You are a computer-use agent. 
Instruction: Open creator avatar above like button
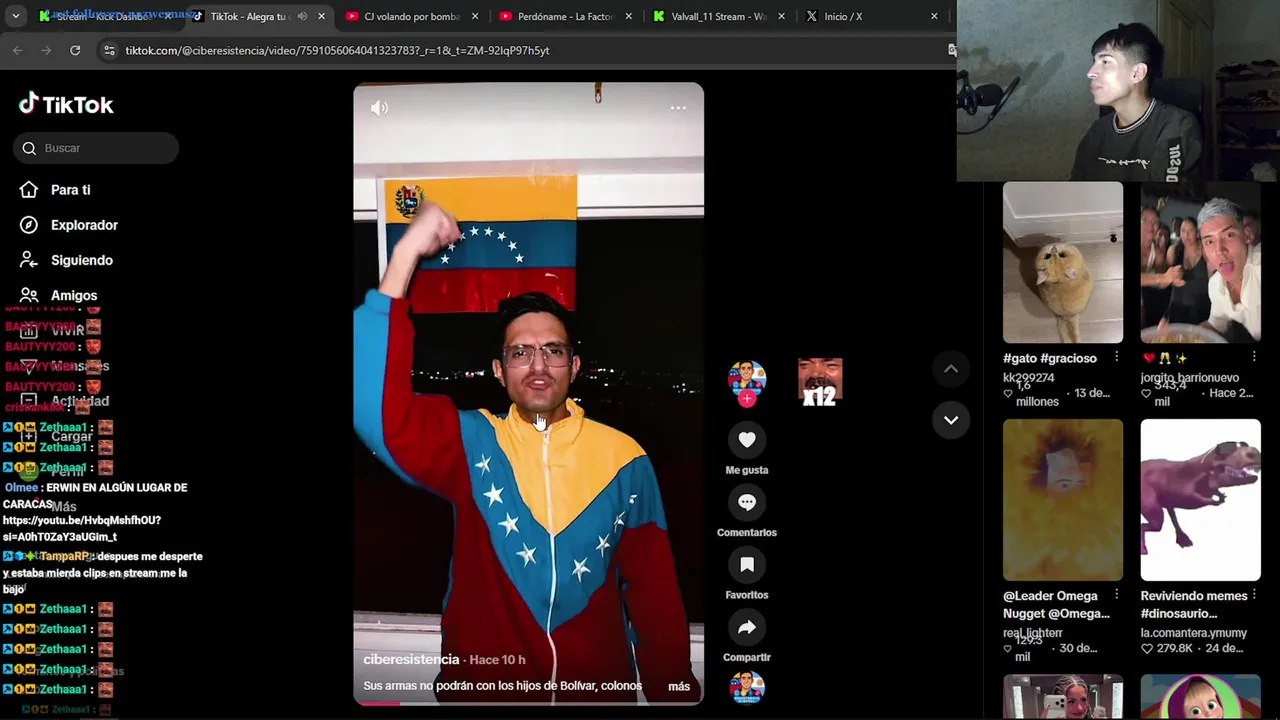(x=747, y=378)
